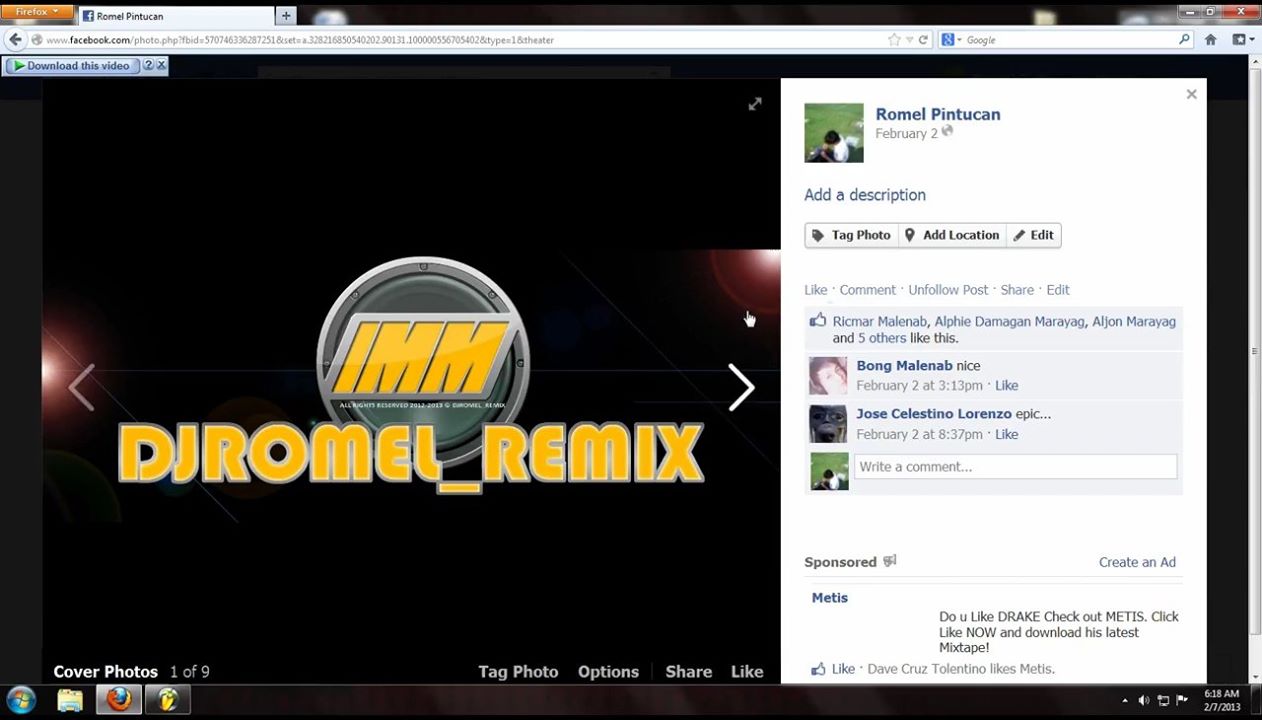
Task: Click Edit link next to Share
Action: tap(1058, 290)
